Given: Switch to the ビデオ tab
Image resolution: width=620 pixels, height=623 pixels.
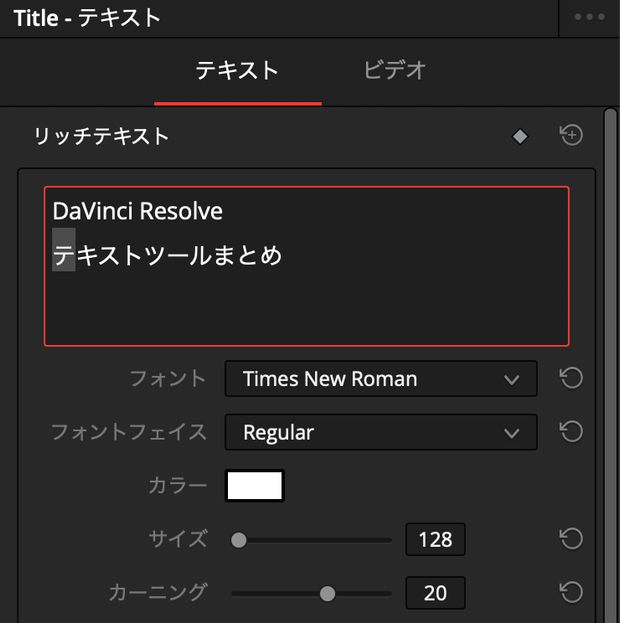Looking at the screenshot, I should pyautogui.click(x=394, y=70).
